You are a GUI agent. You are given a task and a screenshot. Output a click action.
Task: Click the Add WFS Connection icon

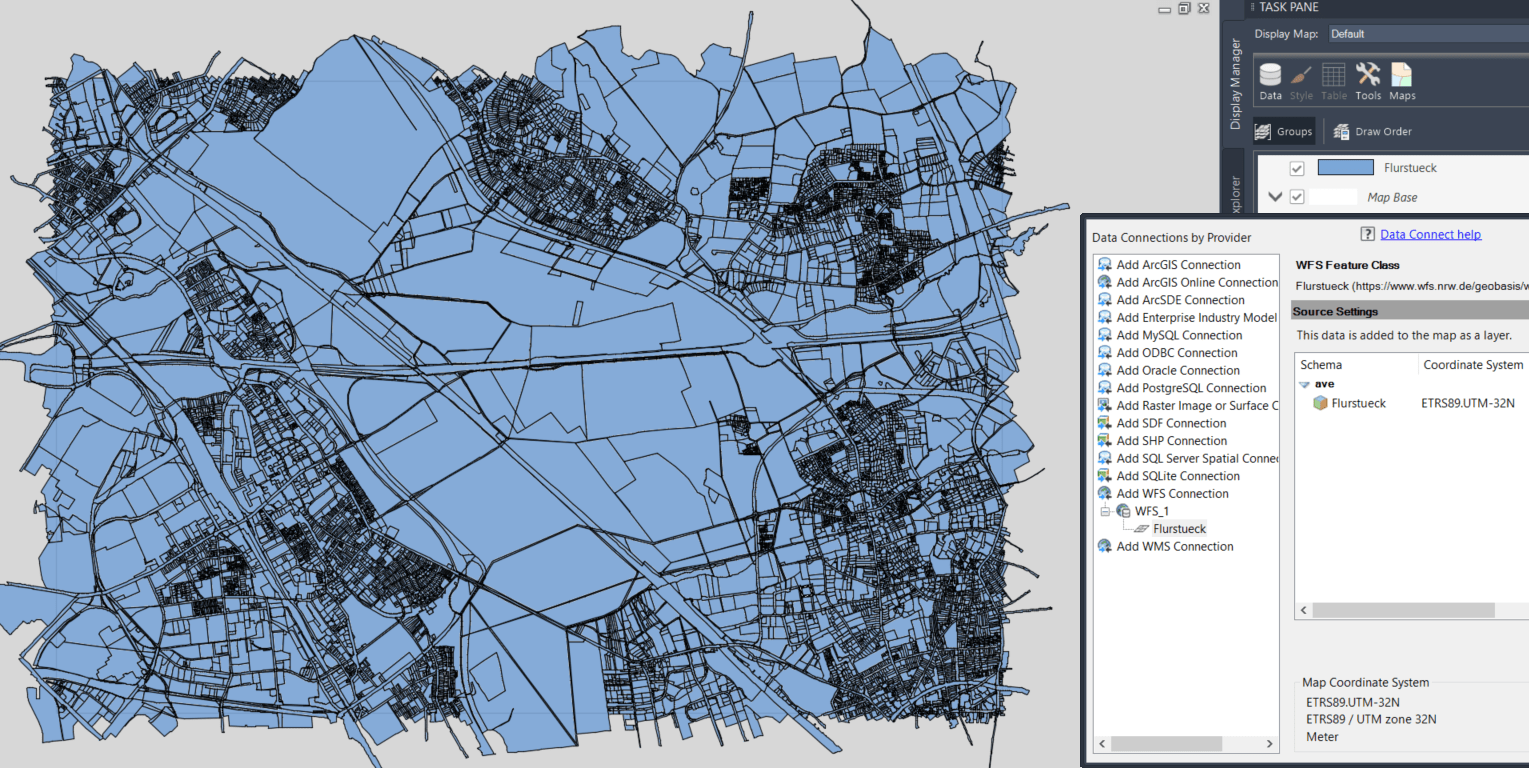pos(1106,493)
